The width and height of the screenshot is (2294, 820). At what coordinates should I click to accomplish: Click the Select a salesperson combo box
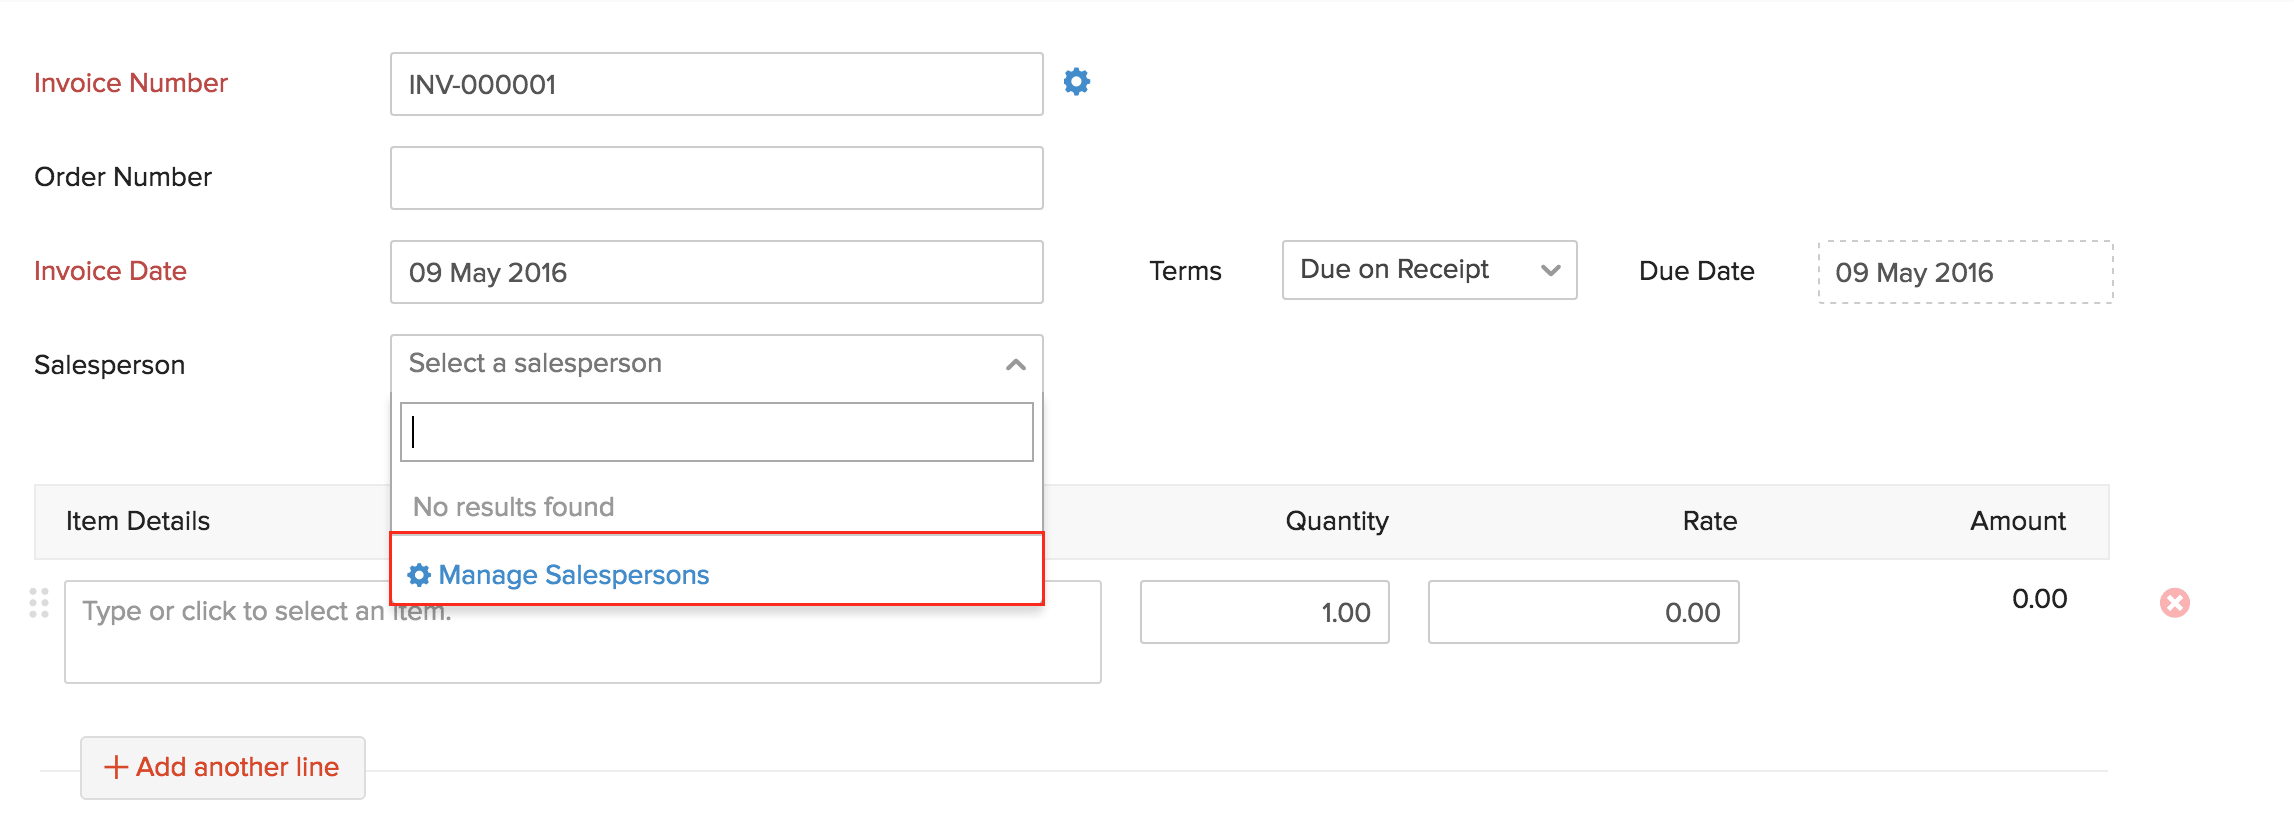700,364
